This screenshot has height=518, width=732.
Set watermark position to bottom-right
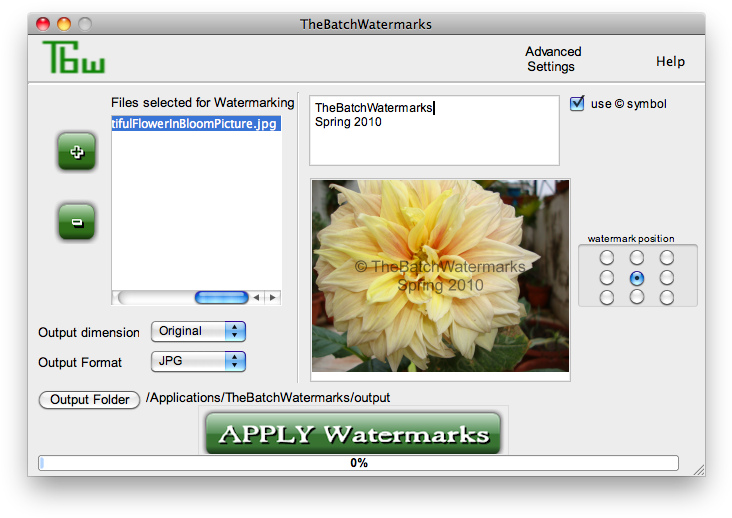(667, 297)
